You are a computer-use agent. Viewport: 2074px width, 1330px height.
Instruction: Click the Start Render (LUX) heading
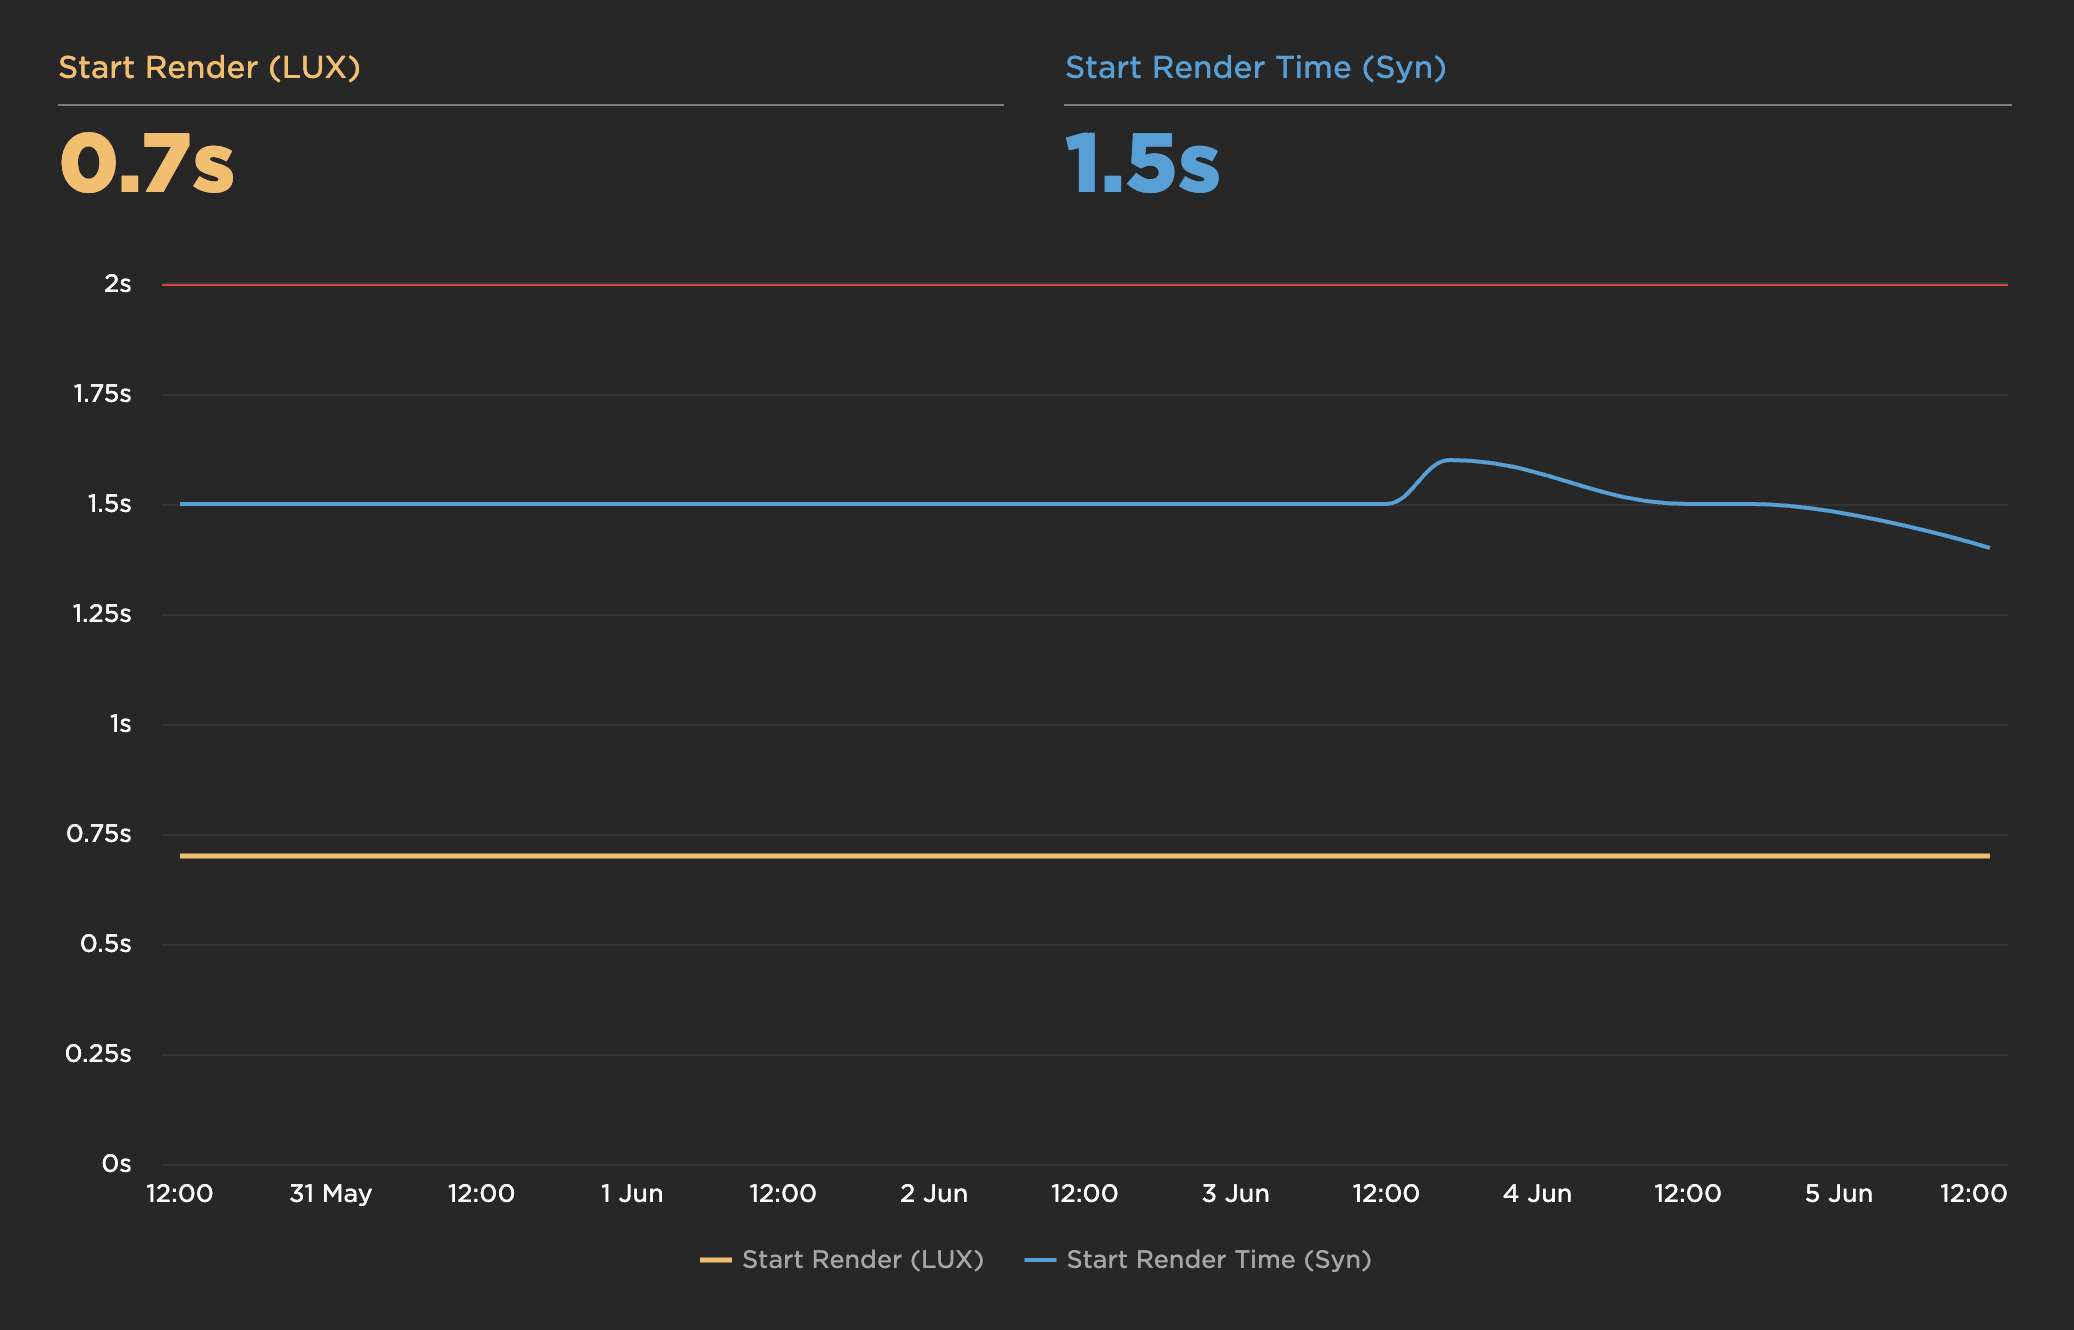pyautogui.click(x=209, y=67)
